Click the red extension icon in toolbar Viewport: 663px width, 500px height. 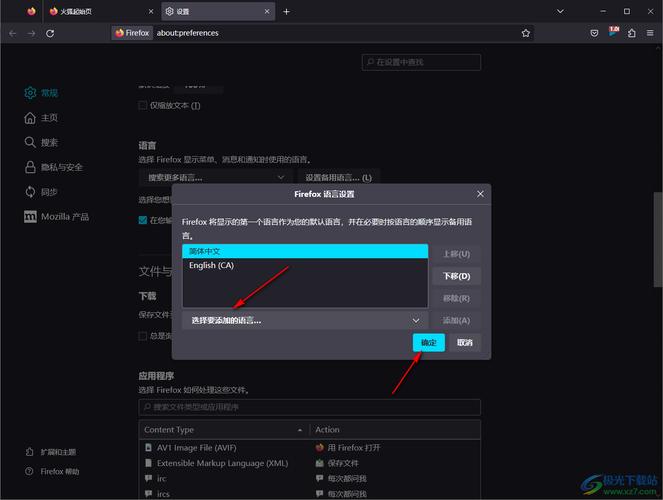click(x=613, y=32)
